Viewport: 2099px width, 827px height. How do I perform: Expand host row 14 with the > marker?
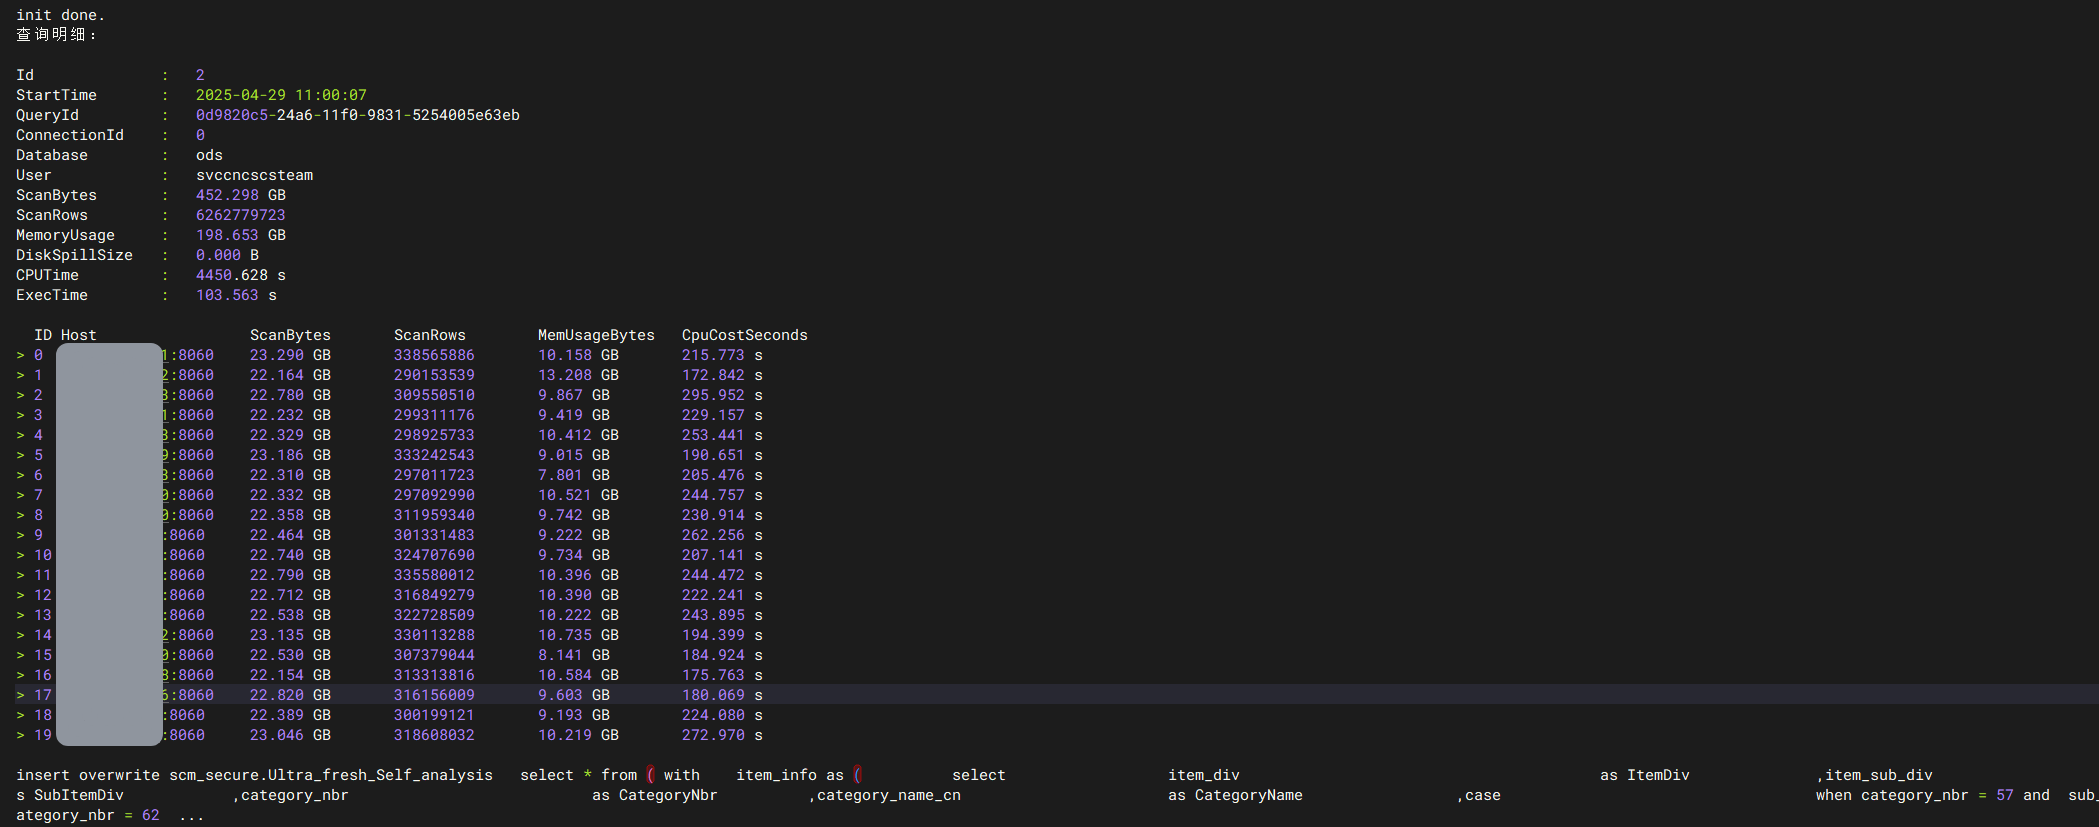(20, 635)
